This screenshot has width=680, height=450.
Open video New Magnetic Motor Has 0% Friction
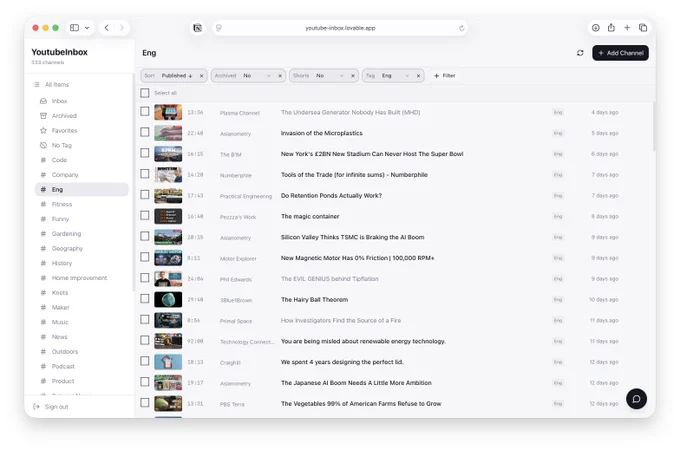click(357, 258)
